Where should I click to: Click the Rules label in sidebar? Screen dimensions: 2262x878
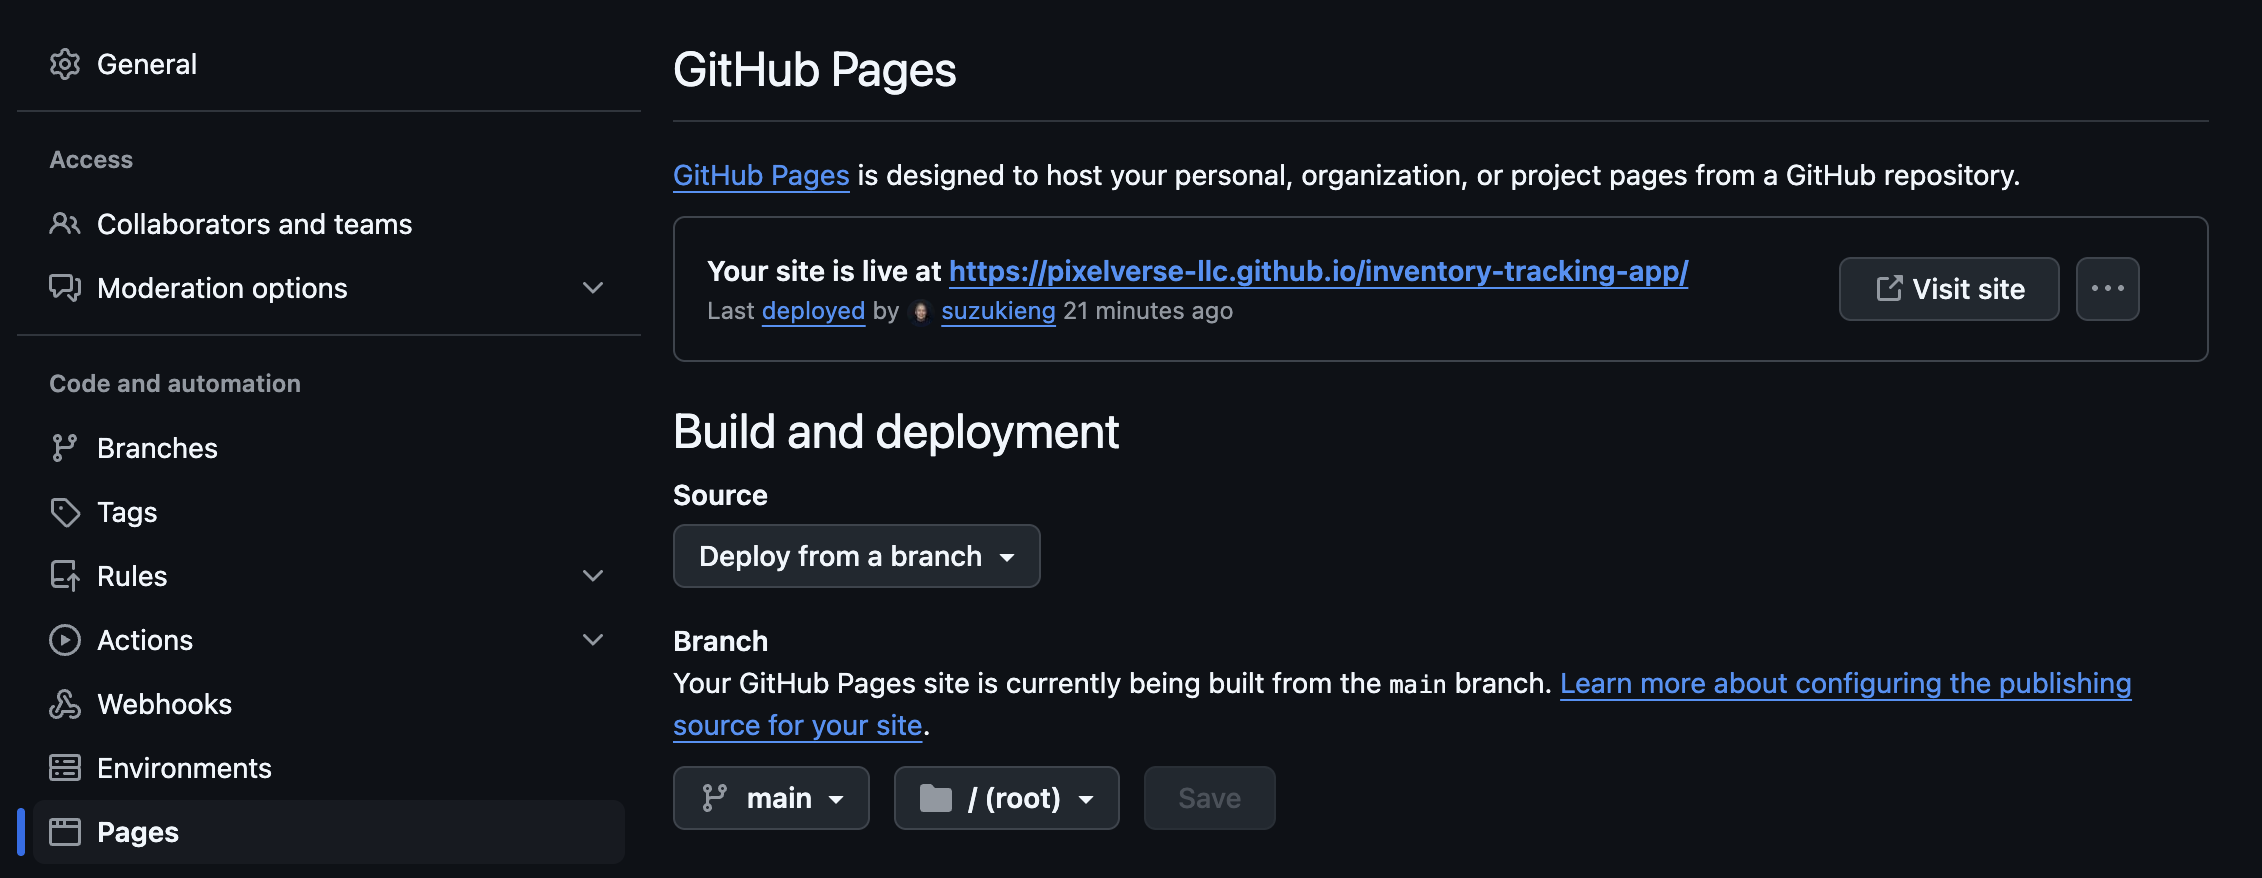132,576
